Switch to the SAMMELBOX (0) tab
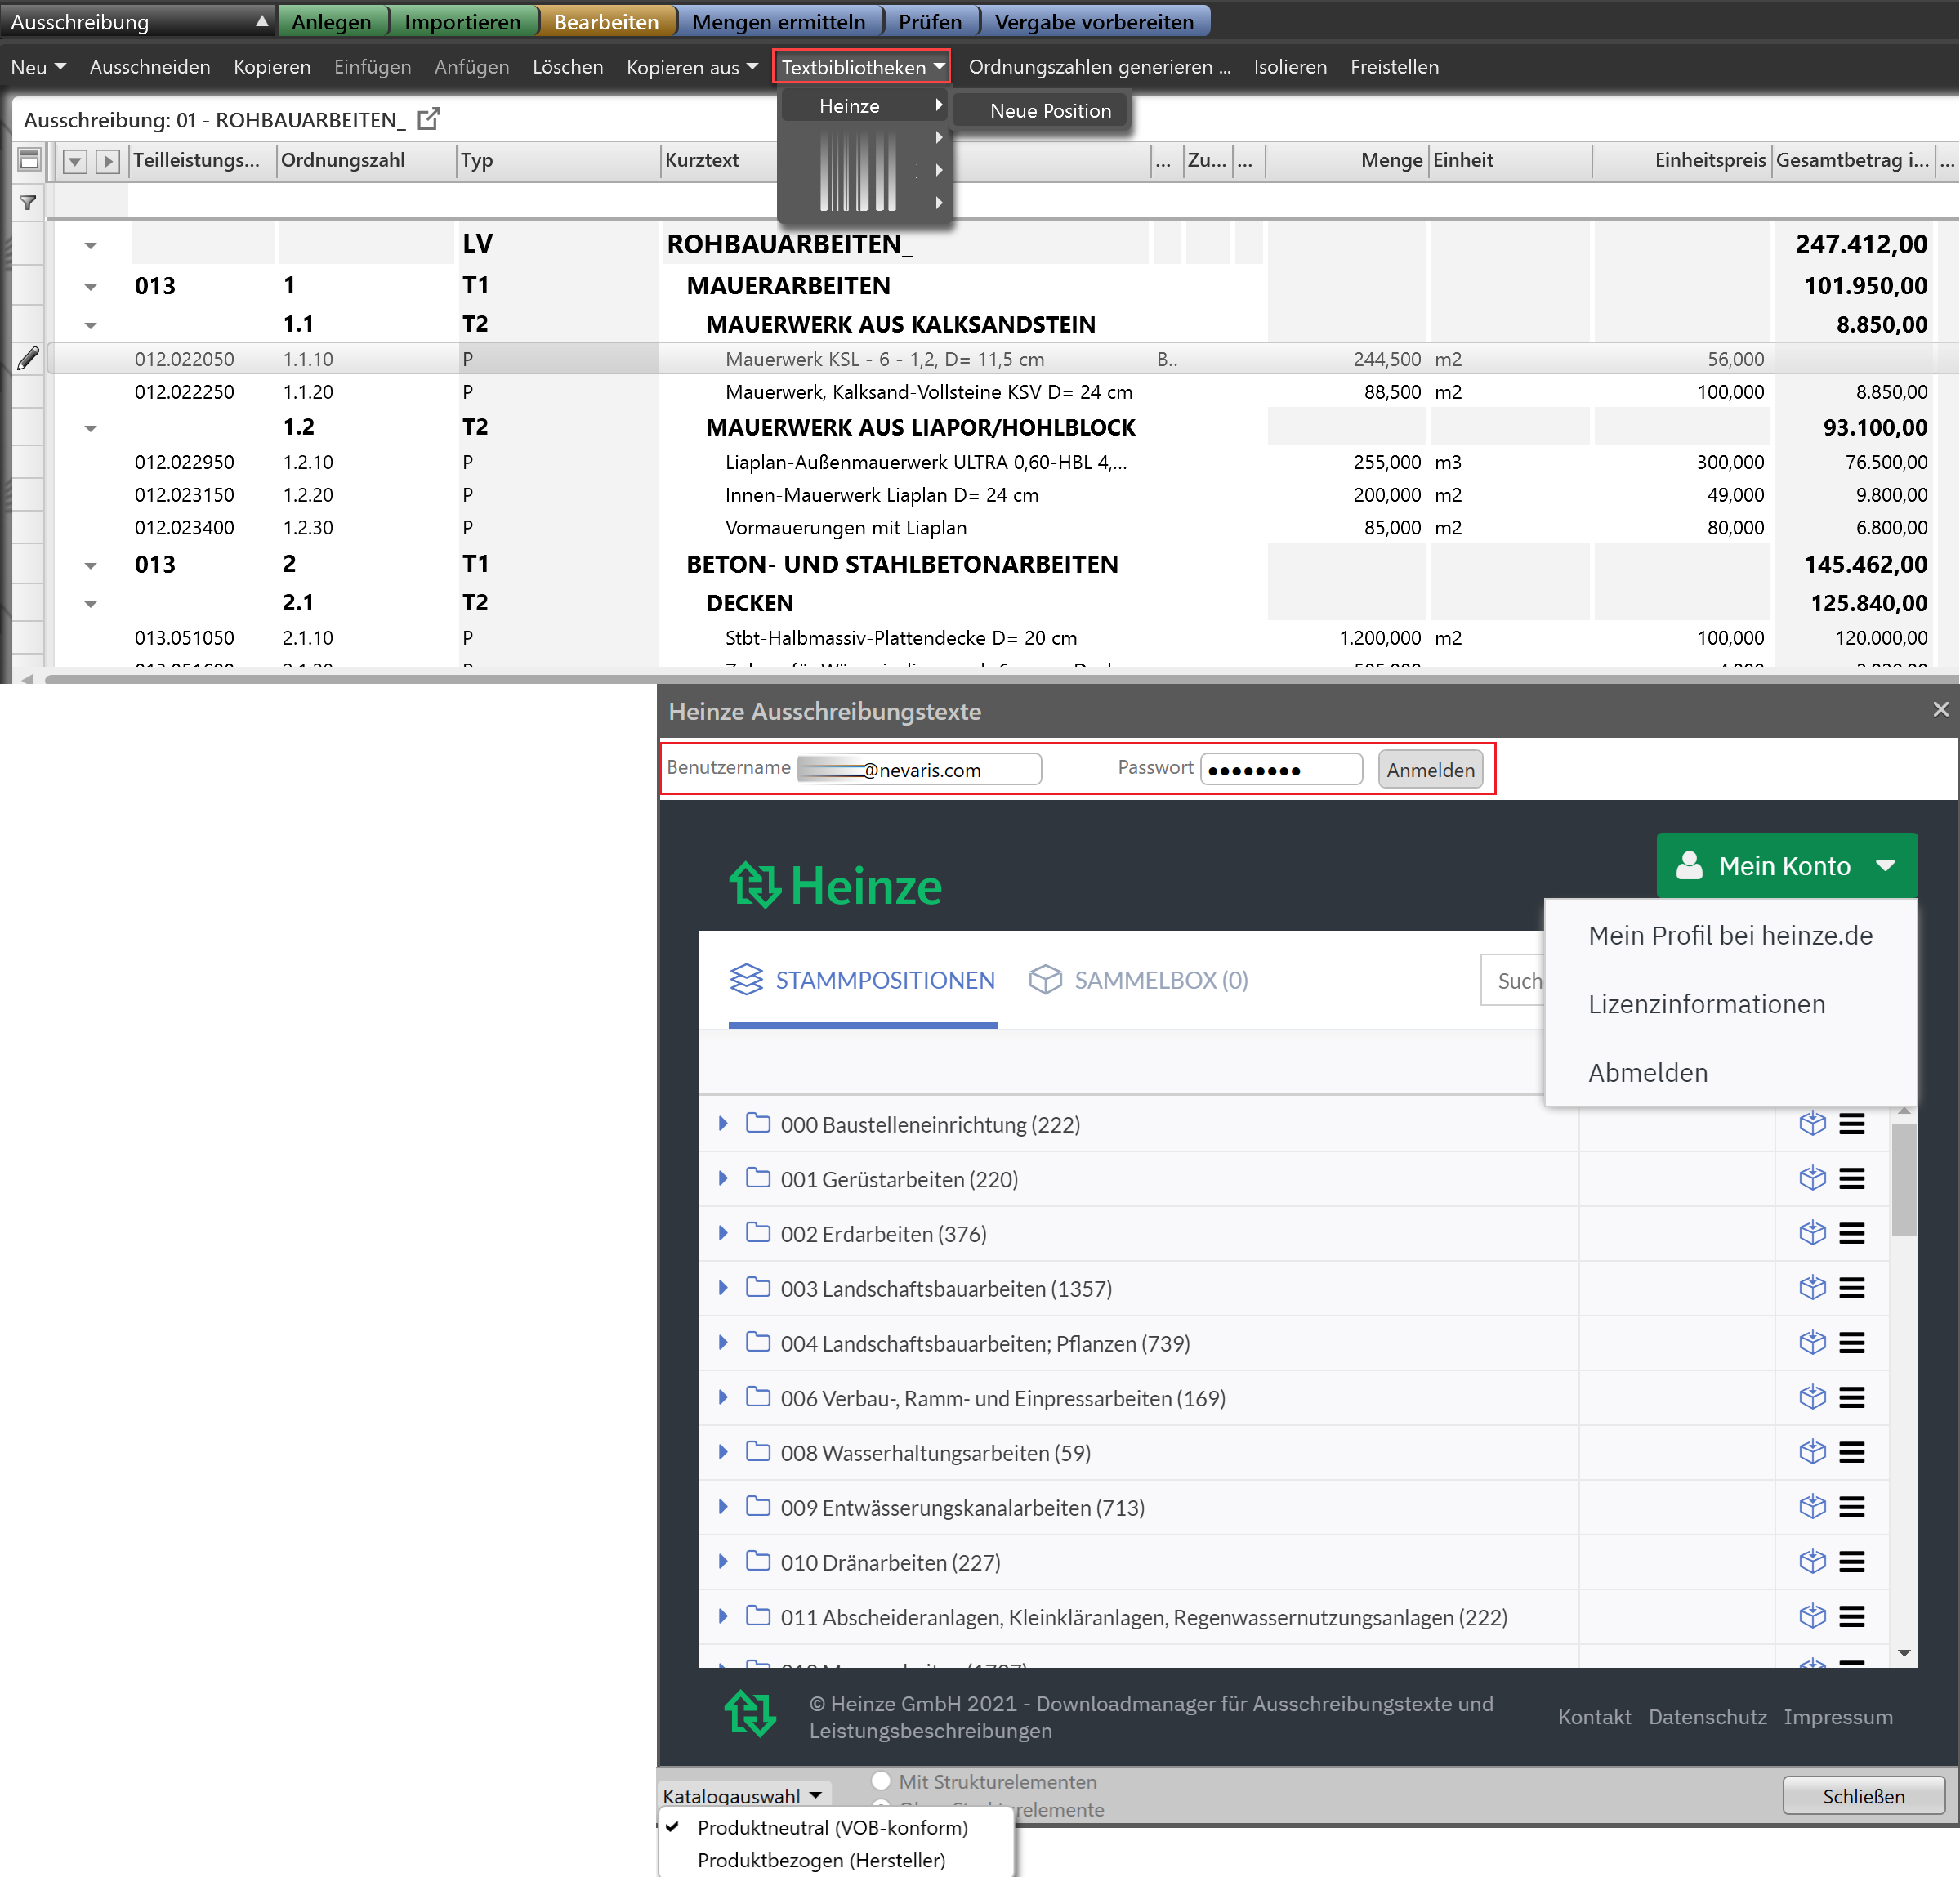 [x=1139, y=981]
